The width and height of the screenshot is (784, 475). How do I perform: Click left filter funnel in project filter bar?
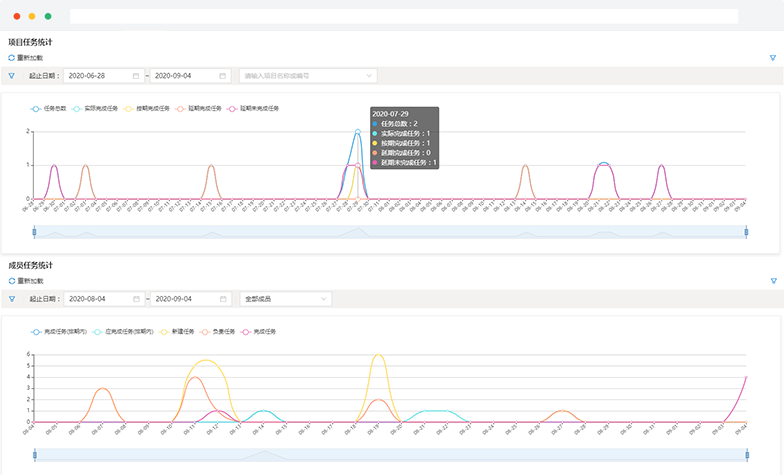[12, 76]
